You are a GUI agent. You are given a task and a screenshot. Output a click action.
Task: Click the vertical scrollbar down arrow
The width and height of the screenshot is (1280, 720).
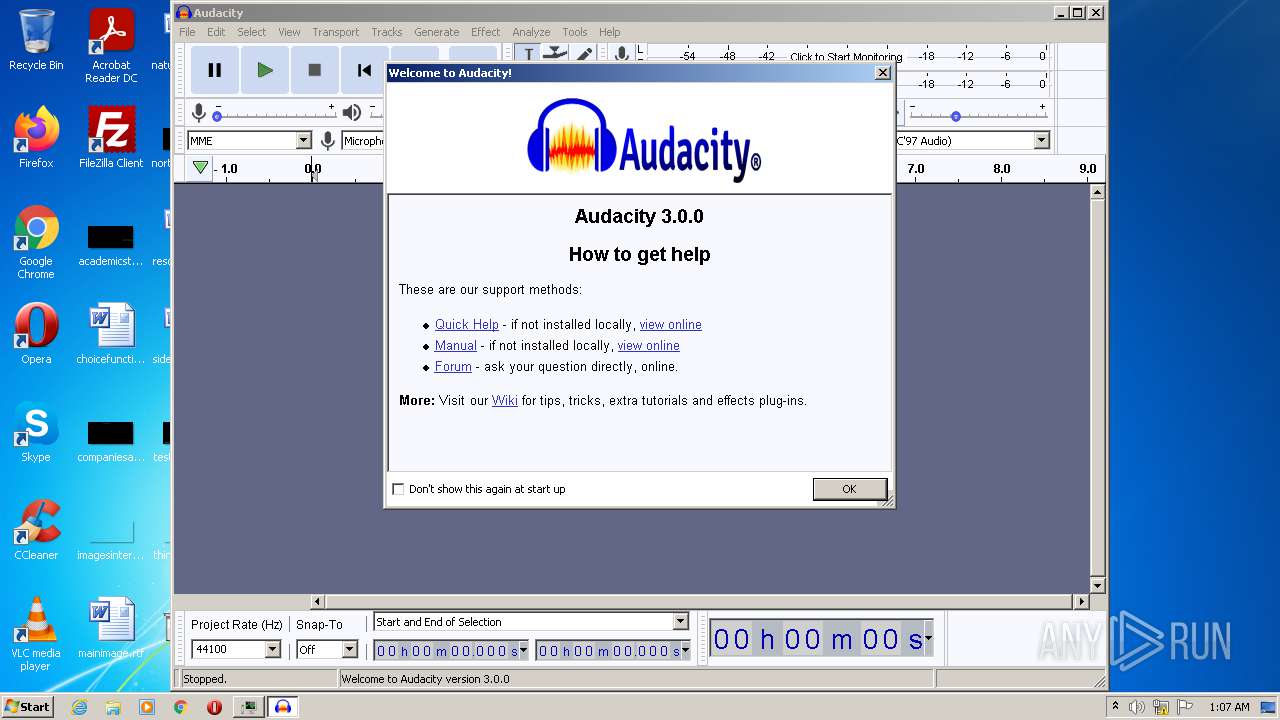[x=1097, y=586]
